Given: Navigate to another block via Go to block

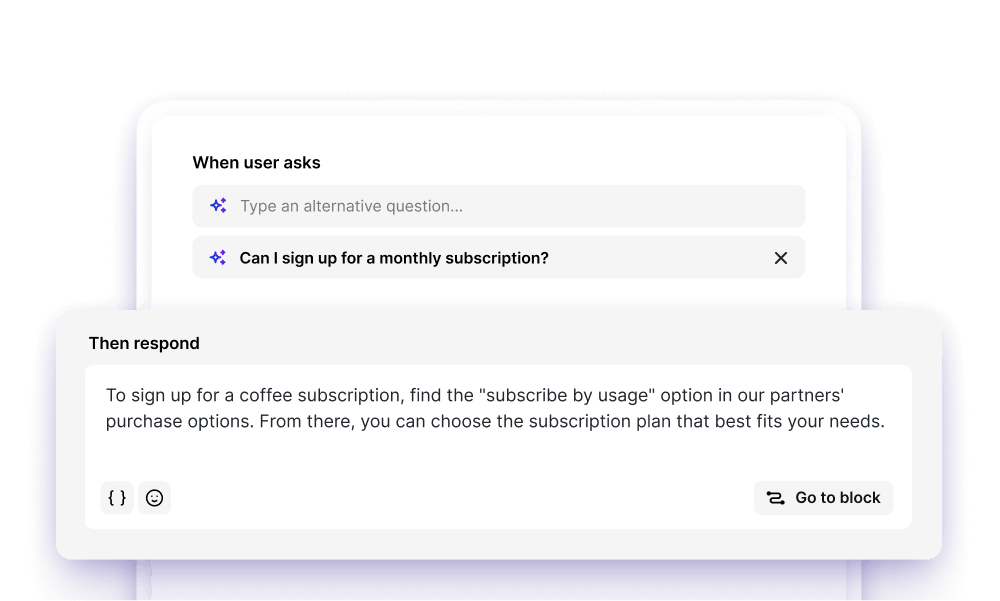Looking at the screenshot, I should tap(823, 497).
